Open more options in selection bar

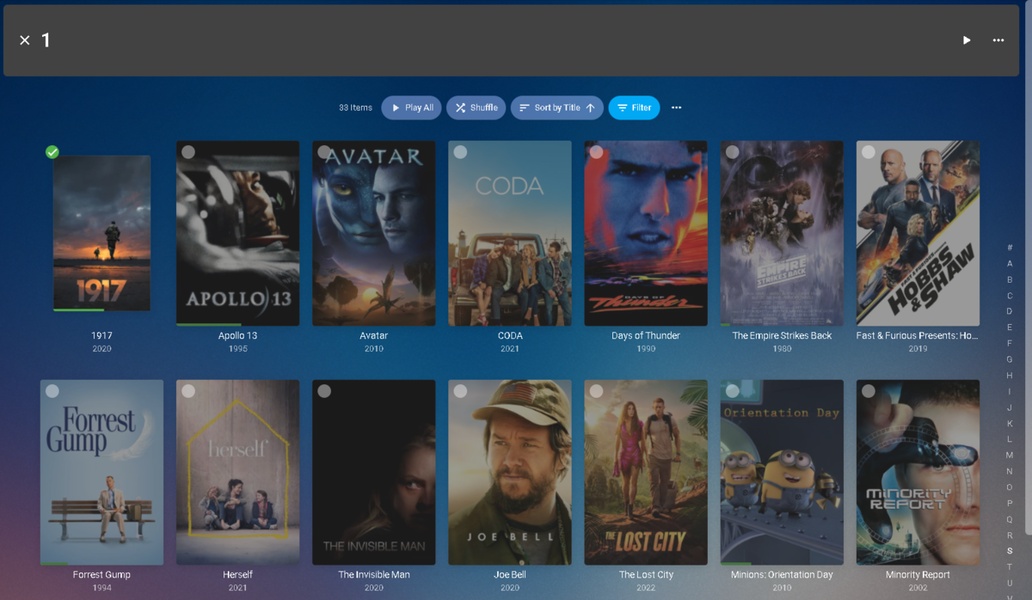click(998, 40)
